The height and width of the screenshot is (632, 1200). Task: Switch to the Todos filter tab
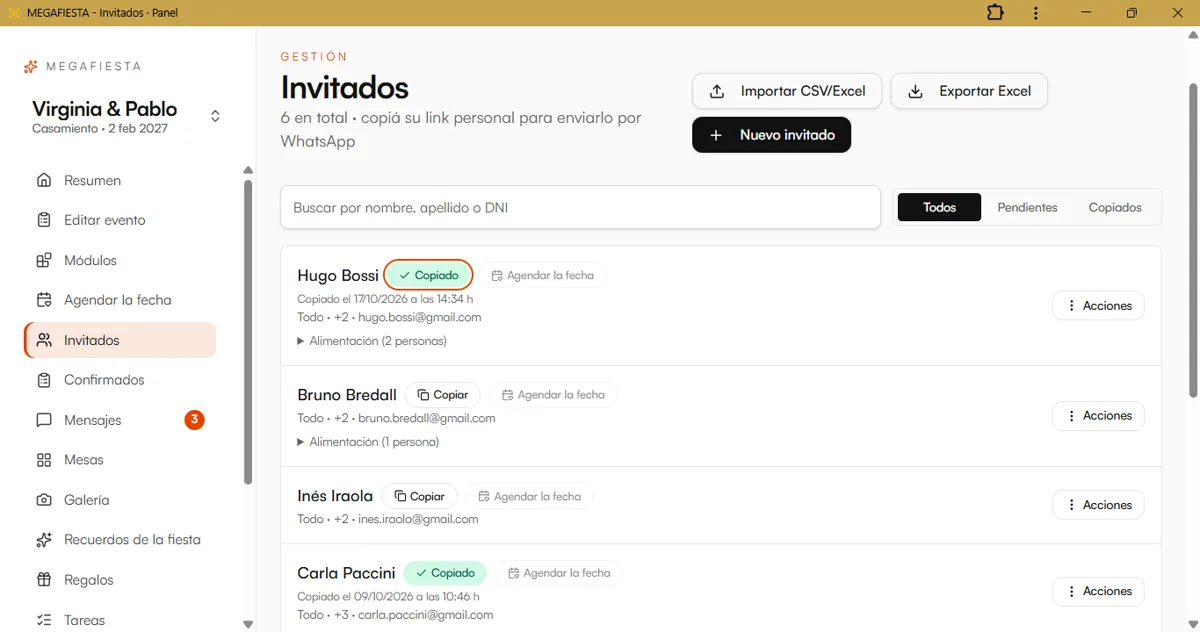(939, 207)
